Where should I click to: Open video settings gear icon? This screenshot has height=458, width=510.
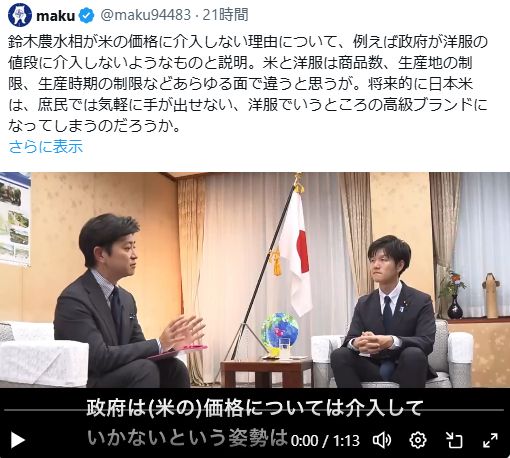click(x=418, y=440)
